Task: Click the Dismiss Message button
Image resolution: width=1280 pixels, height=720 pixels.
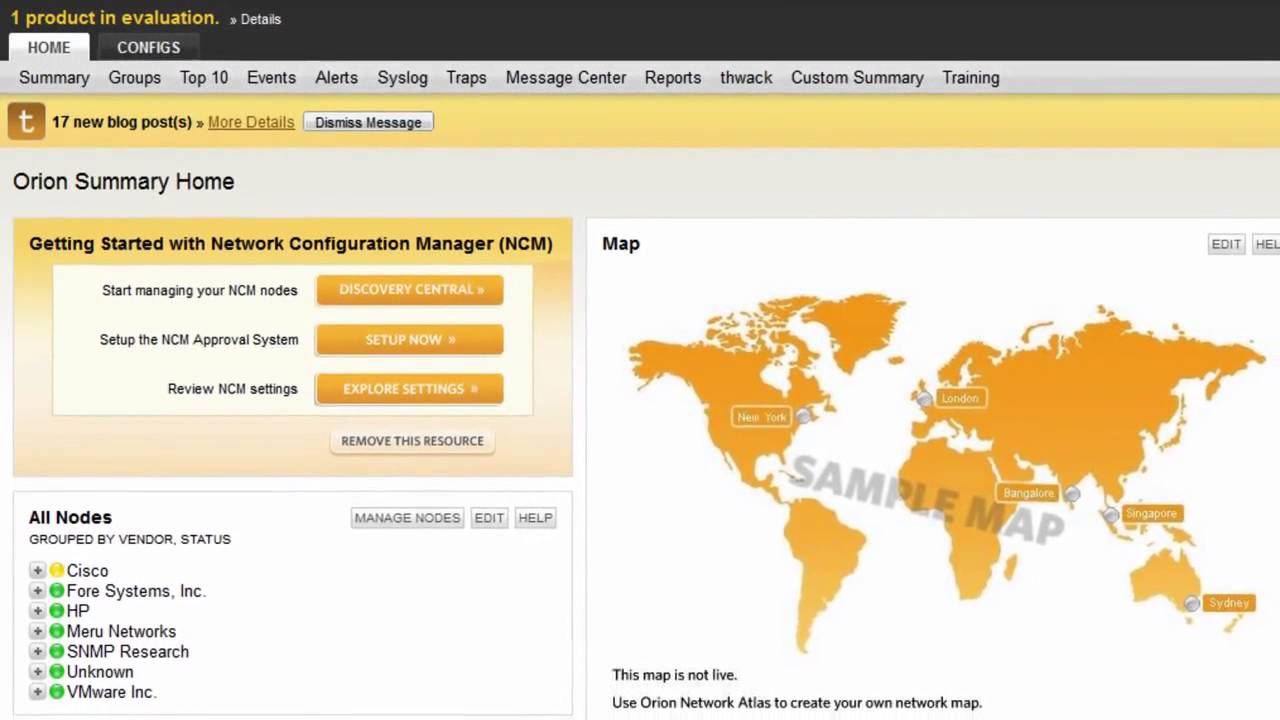Action: (x=368, y=122)
